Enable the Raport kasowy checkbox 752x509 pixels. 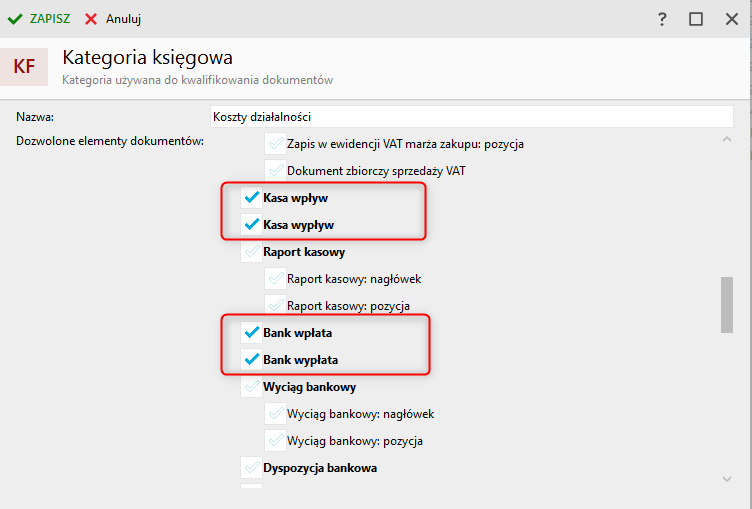[x=252, y=252]
